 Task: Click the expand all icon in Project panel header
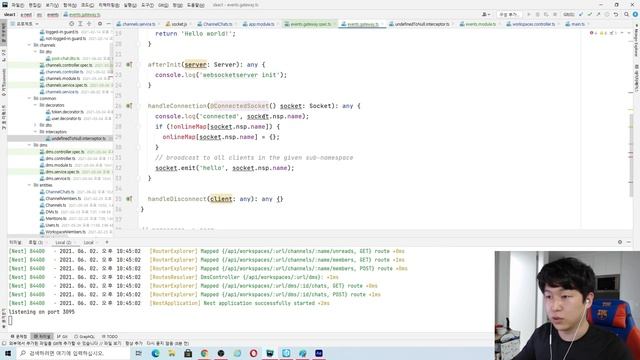pyautogui.click(x=80, y=24)
